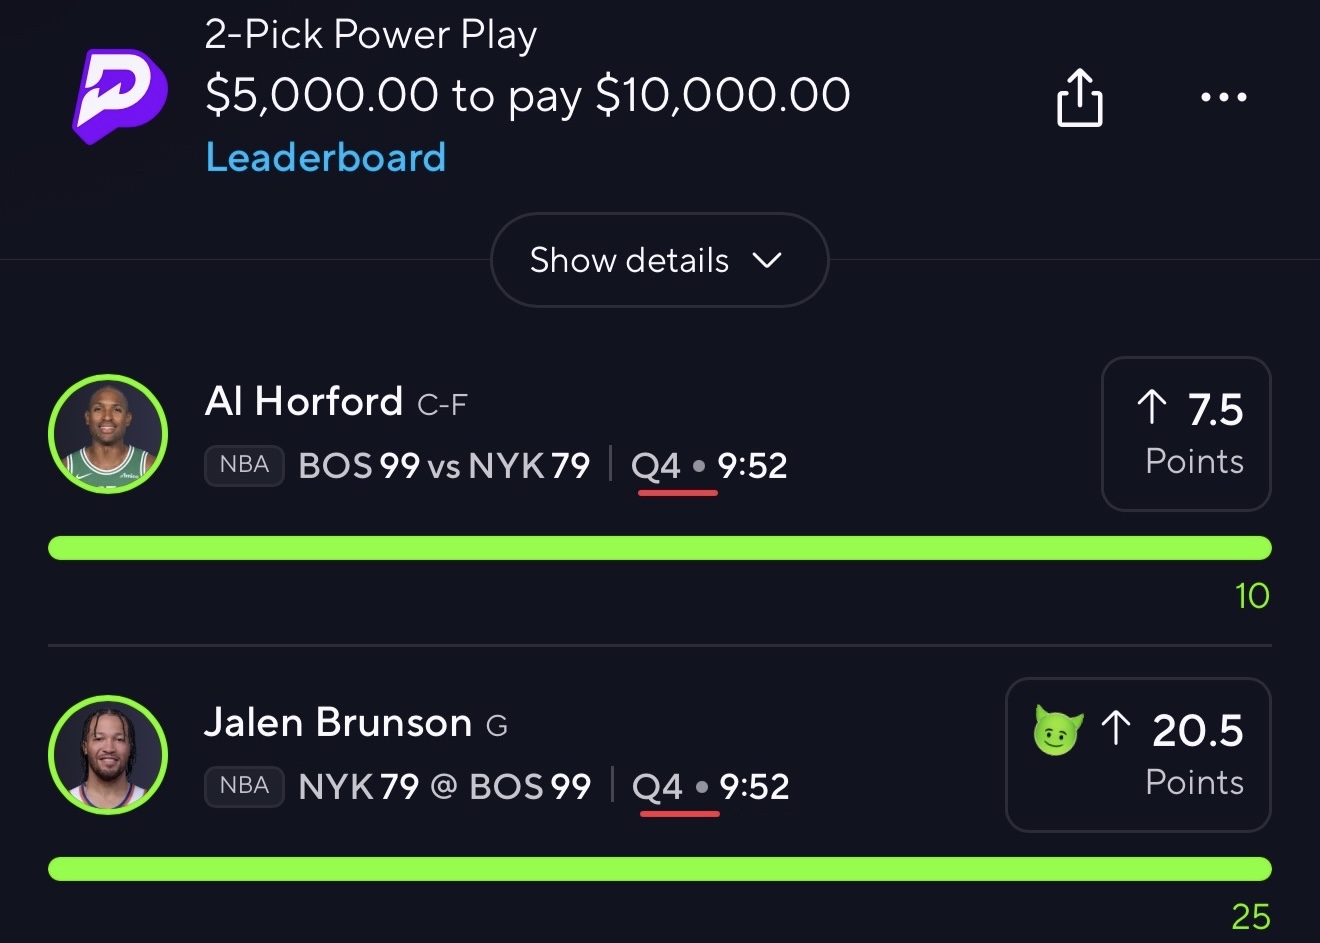Viewport: 1320px width, 943px height.
Task: Tap the Al Horford player name
Action: point(303,402)
